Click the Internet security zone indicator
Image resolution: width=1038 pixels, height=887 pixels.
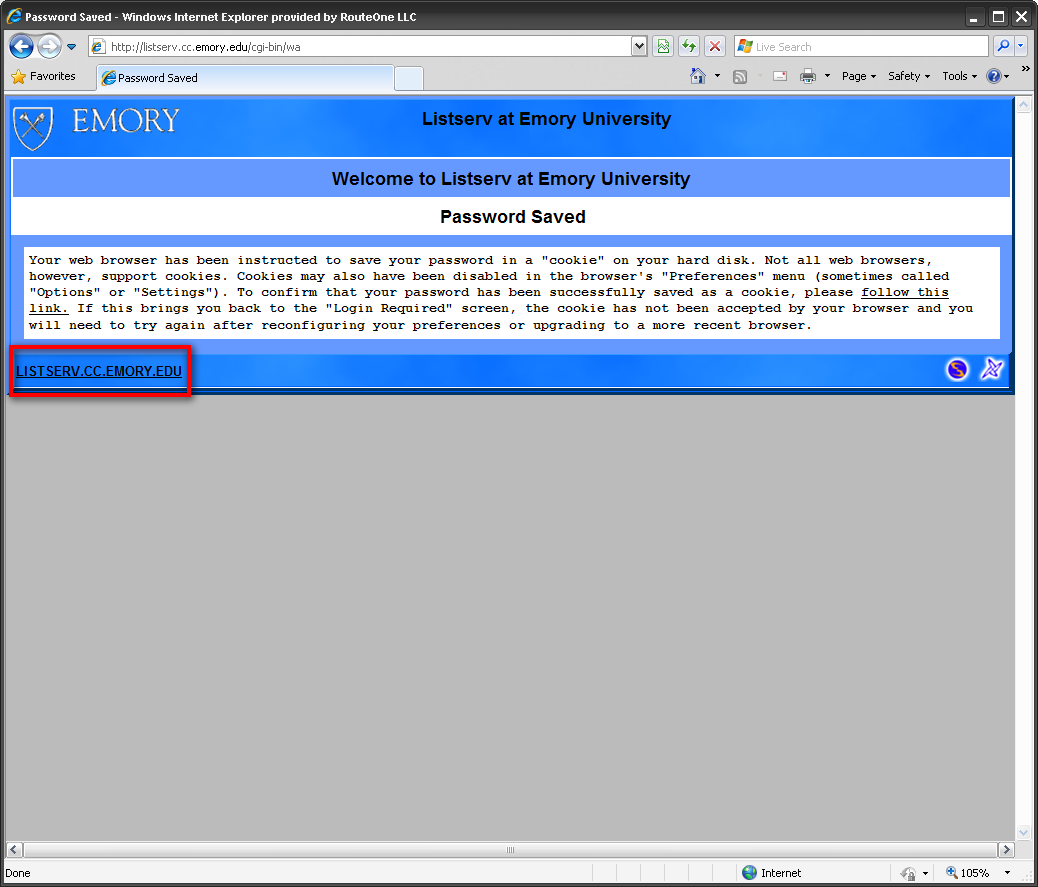tap(771, 873)
